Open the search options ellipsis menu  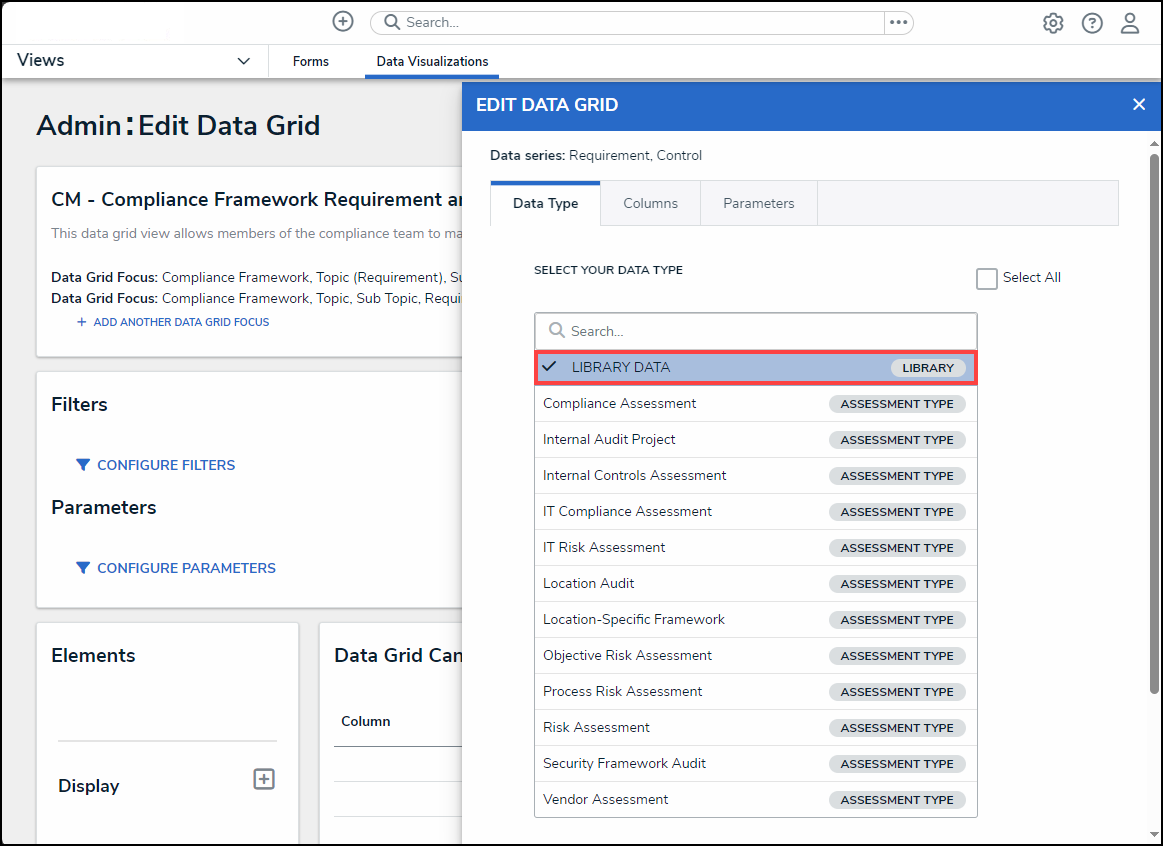point(898,22)
